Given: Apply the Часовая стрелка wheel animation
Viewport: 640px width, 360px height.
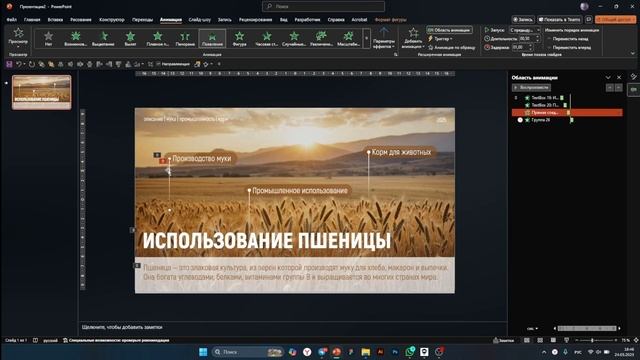Looking at the screenshot, I should point(267,38).
